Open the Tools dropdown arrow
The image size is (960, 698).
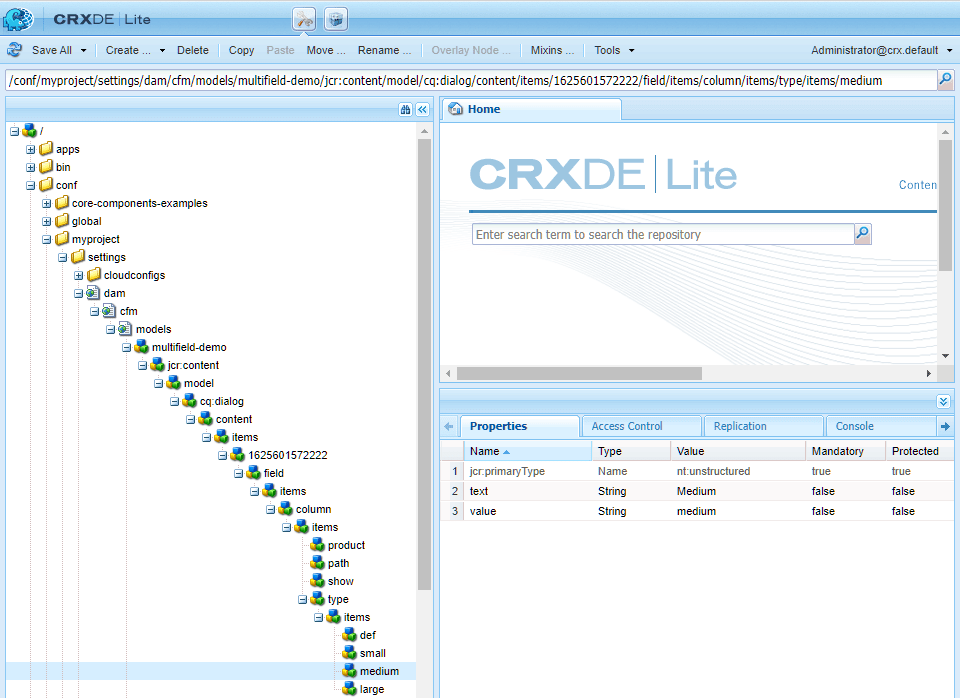pos(631,50)
